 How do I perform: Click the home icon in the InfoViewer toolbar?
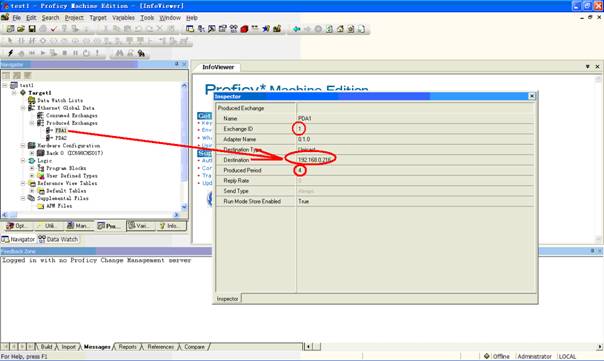pos(340,29)
